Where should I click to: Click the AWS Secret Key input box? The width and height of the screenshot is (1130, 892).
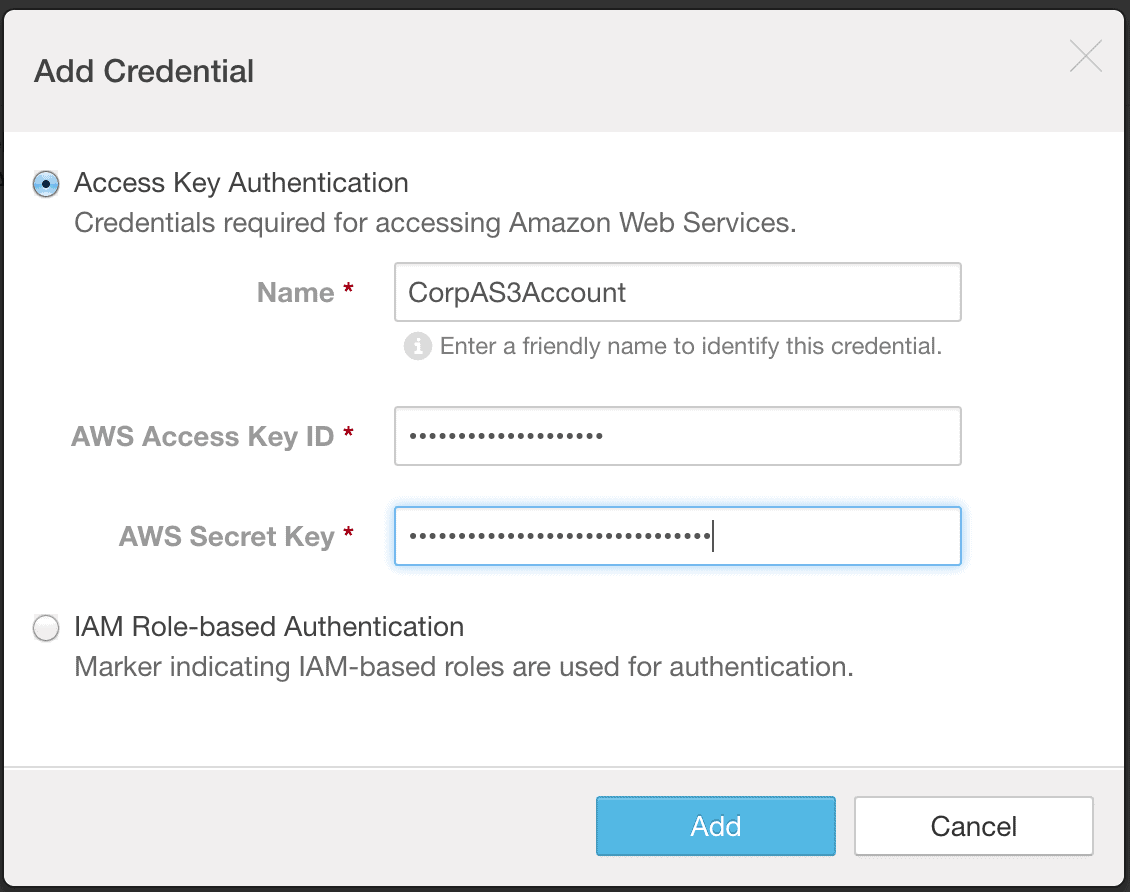(x=677, y=536)
